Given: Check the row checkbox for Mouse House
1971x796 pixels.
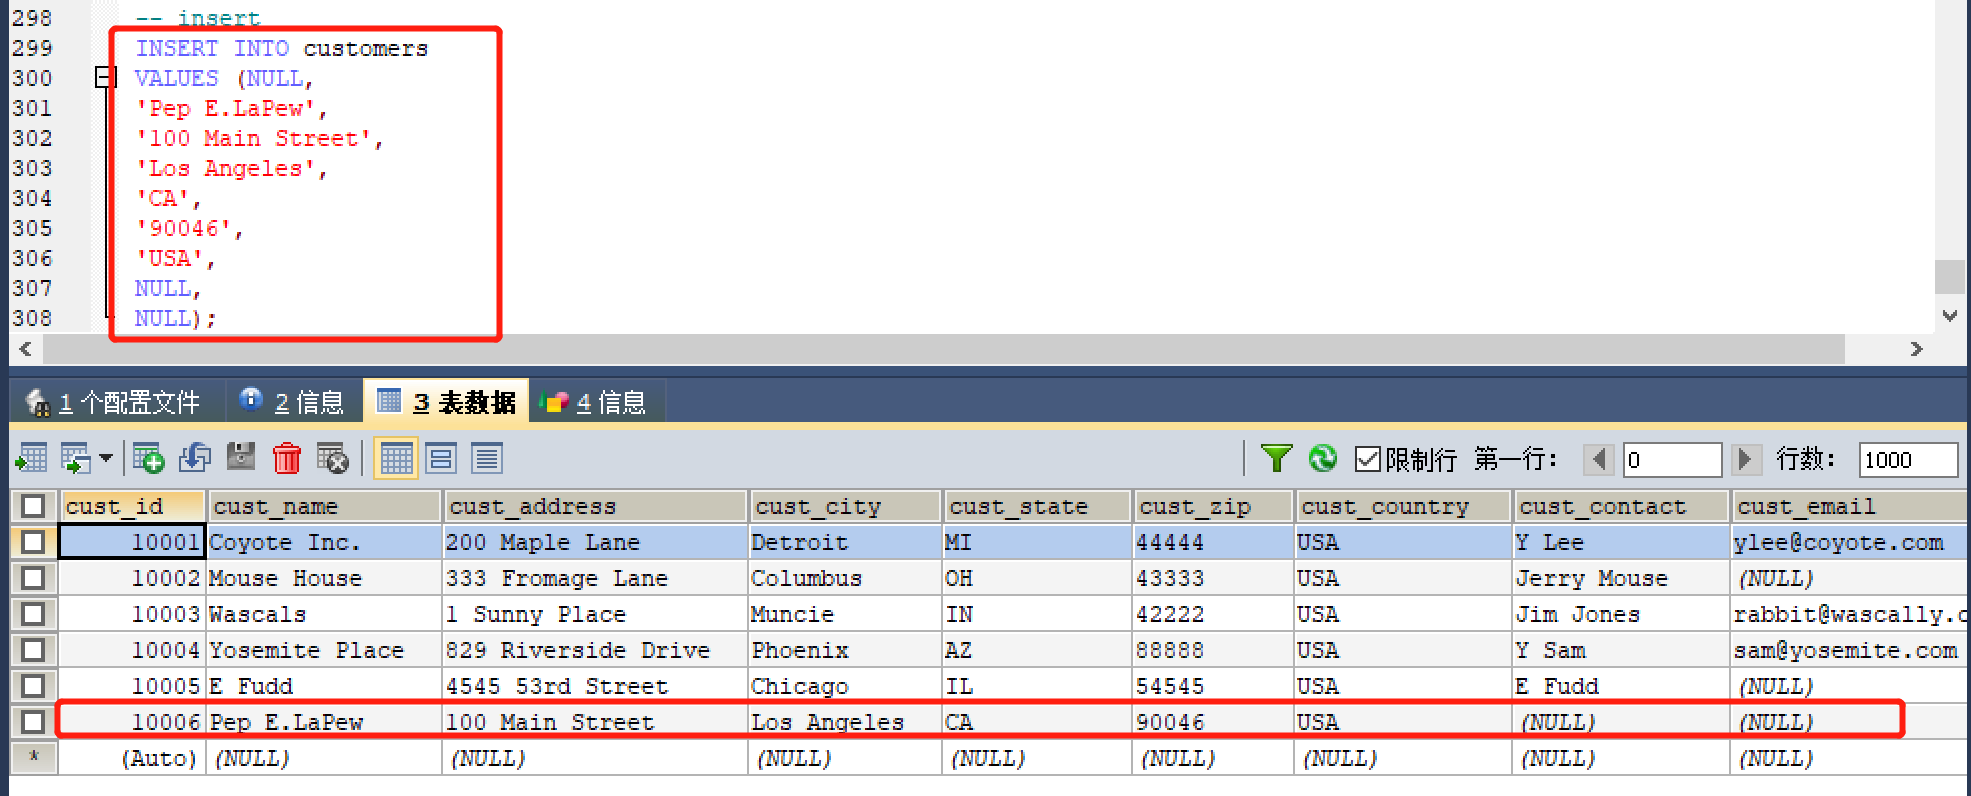Looking at the screenshot, I should click(x=33, y=578).
